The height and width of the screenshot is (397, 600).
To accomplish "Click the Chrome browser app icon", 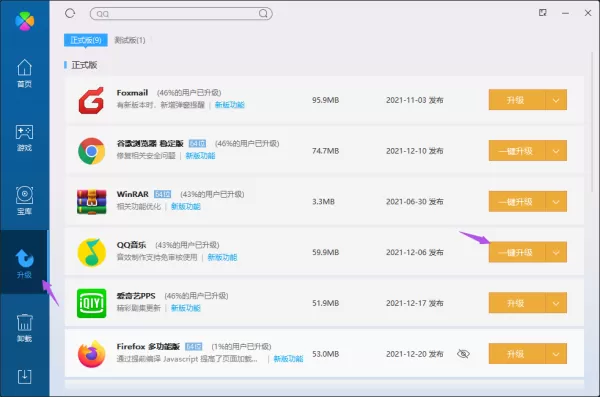I will [91, 151].
